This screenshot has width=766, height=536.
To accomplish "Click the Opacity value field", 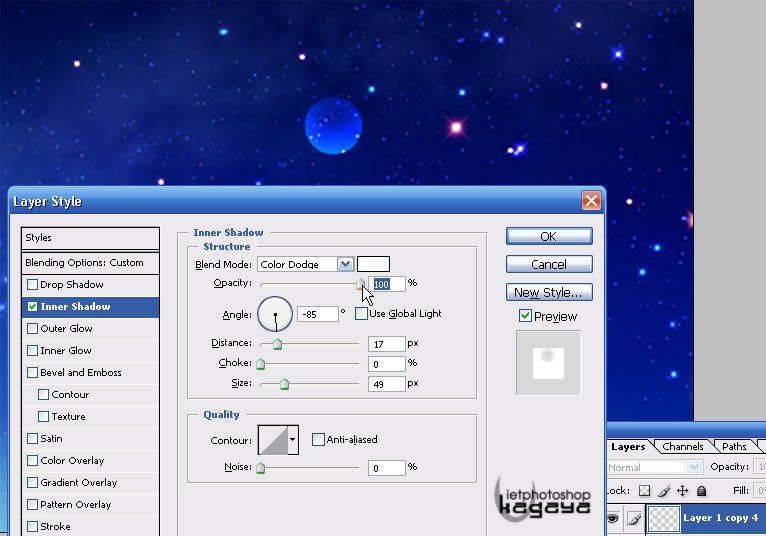I will [386, 284].
